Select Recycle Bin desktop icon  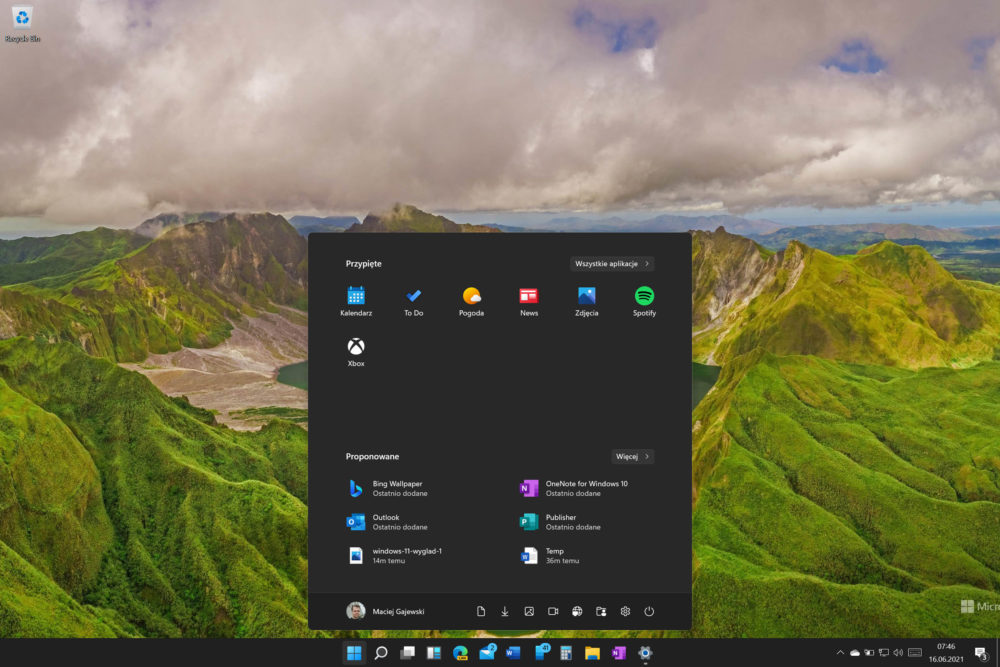click(x=22, y=24)
